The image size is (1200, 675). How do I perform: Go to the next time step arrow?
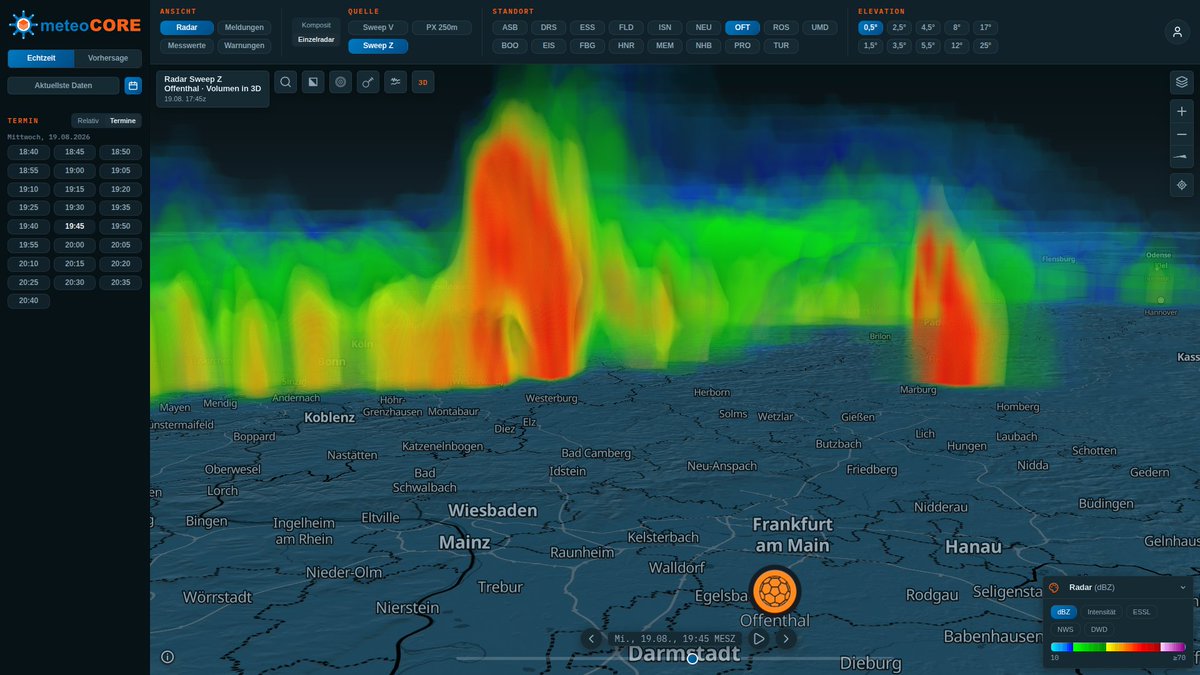786,638
